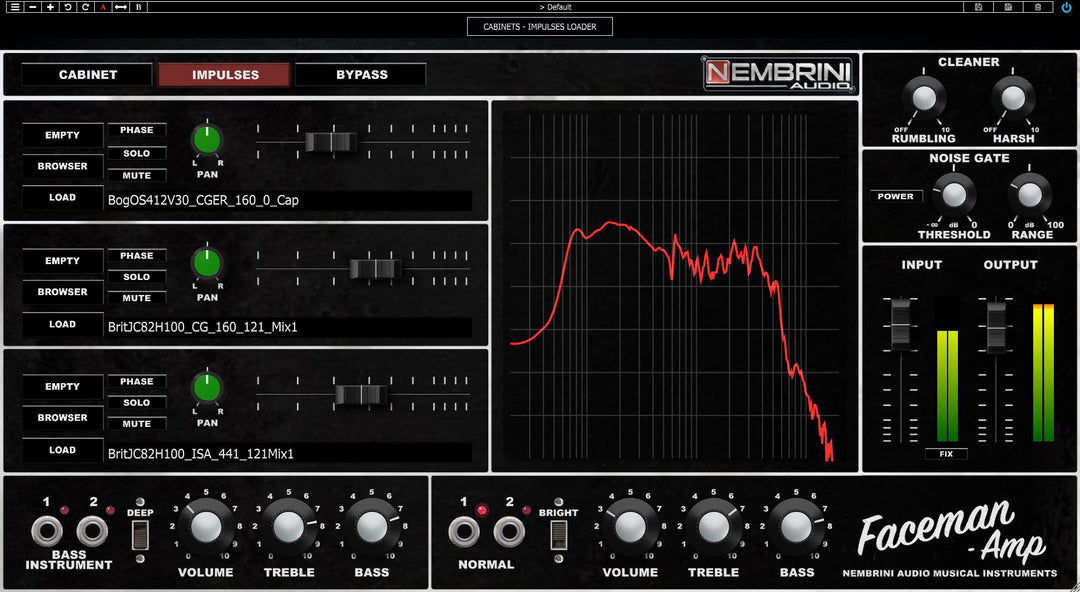Open BROWSER for the BogOS412V30 impulse slot

pos(63,166)
